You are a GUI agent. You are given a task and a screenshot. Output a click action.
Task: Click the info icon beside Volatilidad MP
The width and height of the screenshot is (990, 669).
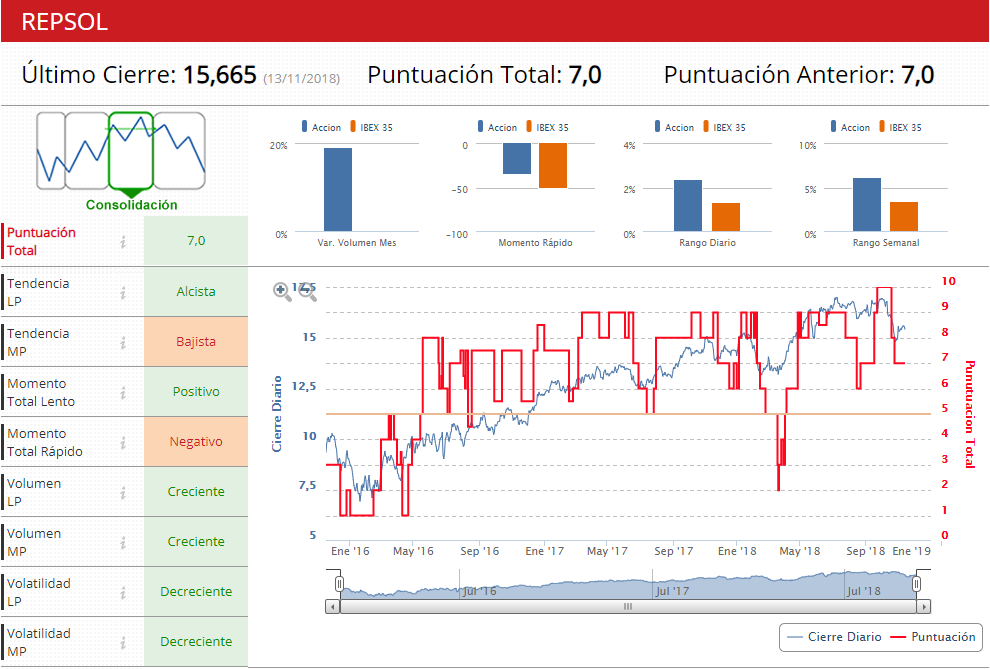coord(123,642)
